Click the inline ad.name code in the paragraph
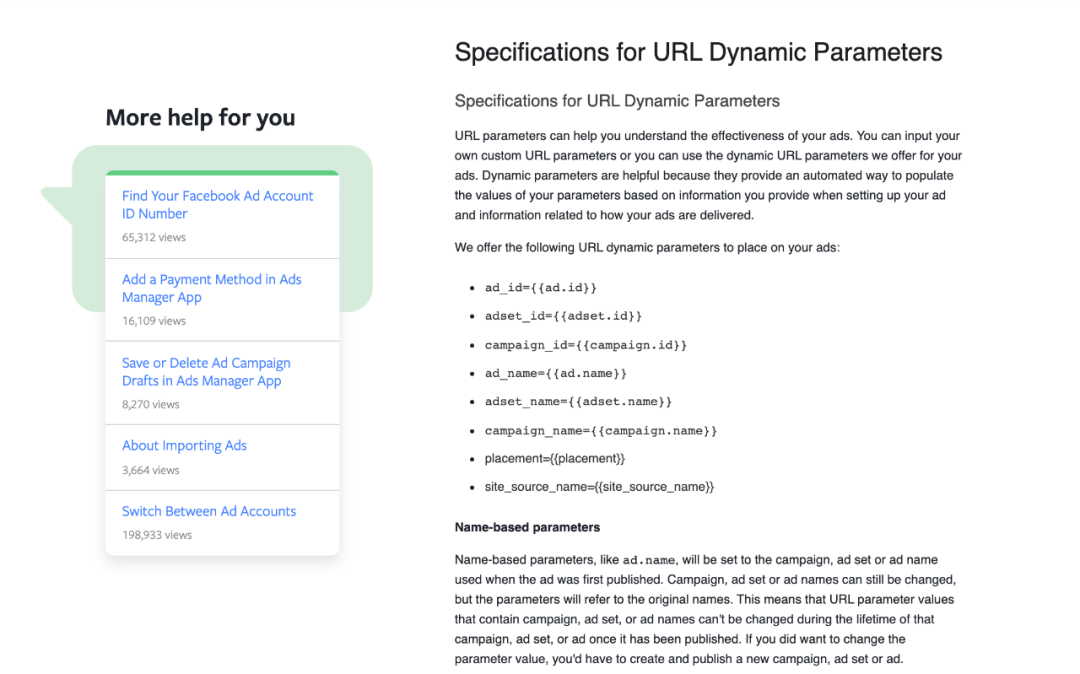Viewport: 1080px width, 674px height. point(649,560)
